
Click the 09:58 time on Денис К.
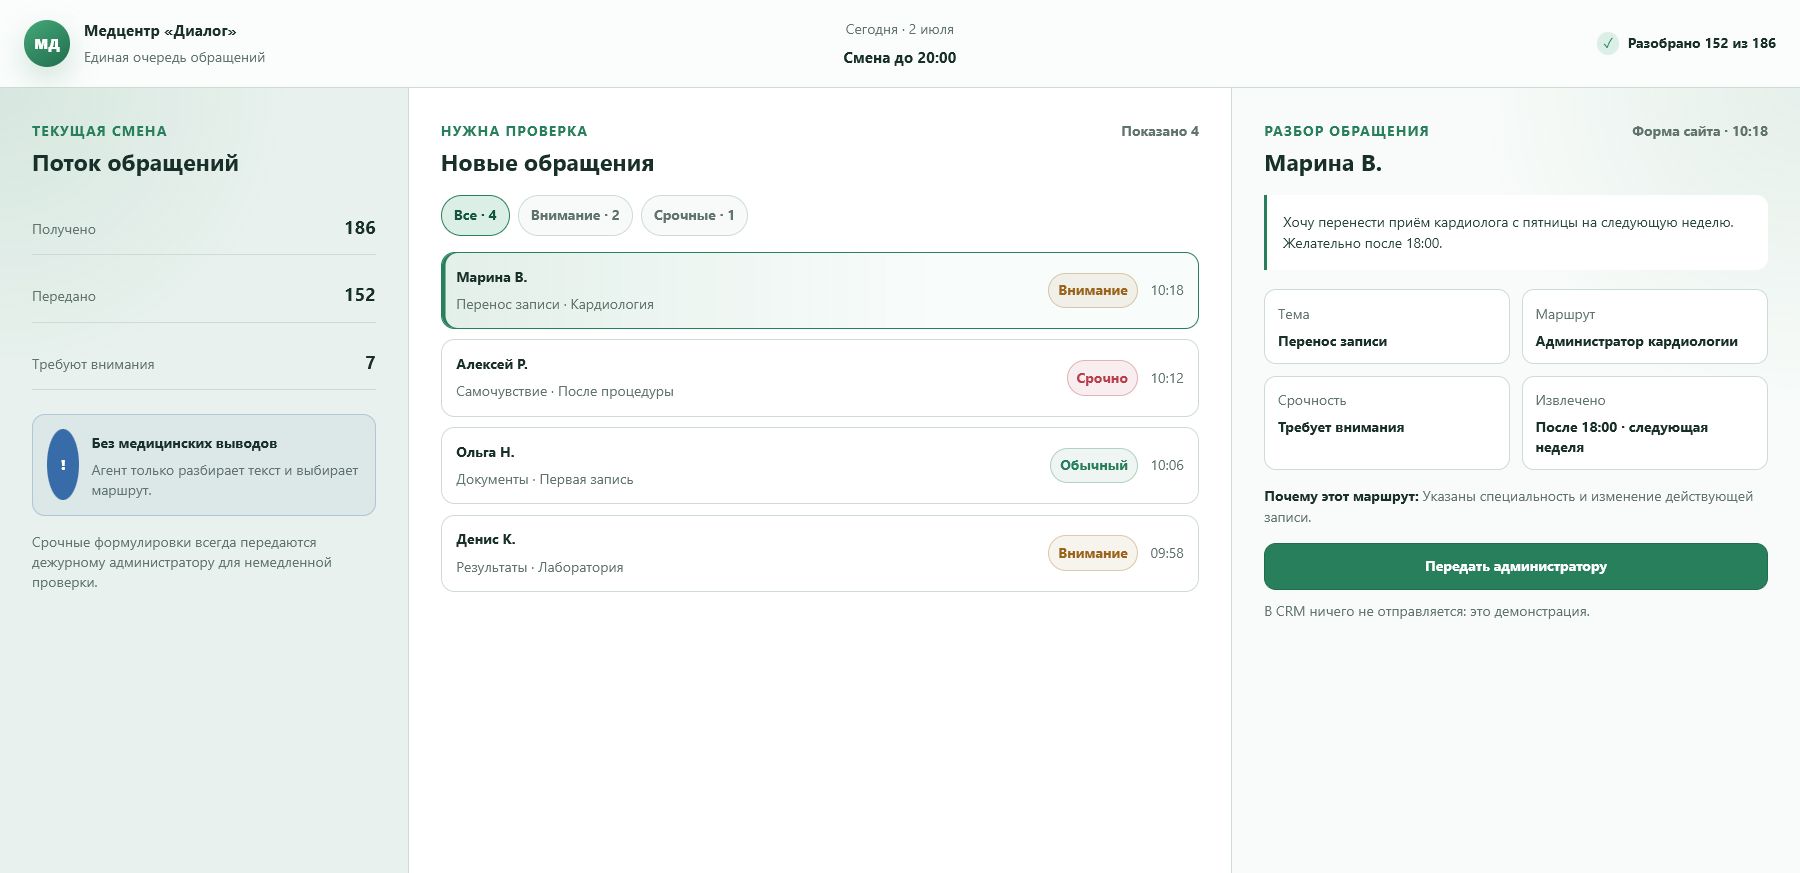(x=1167, y=553)
